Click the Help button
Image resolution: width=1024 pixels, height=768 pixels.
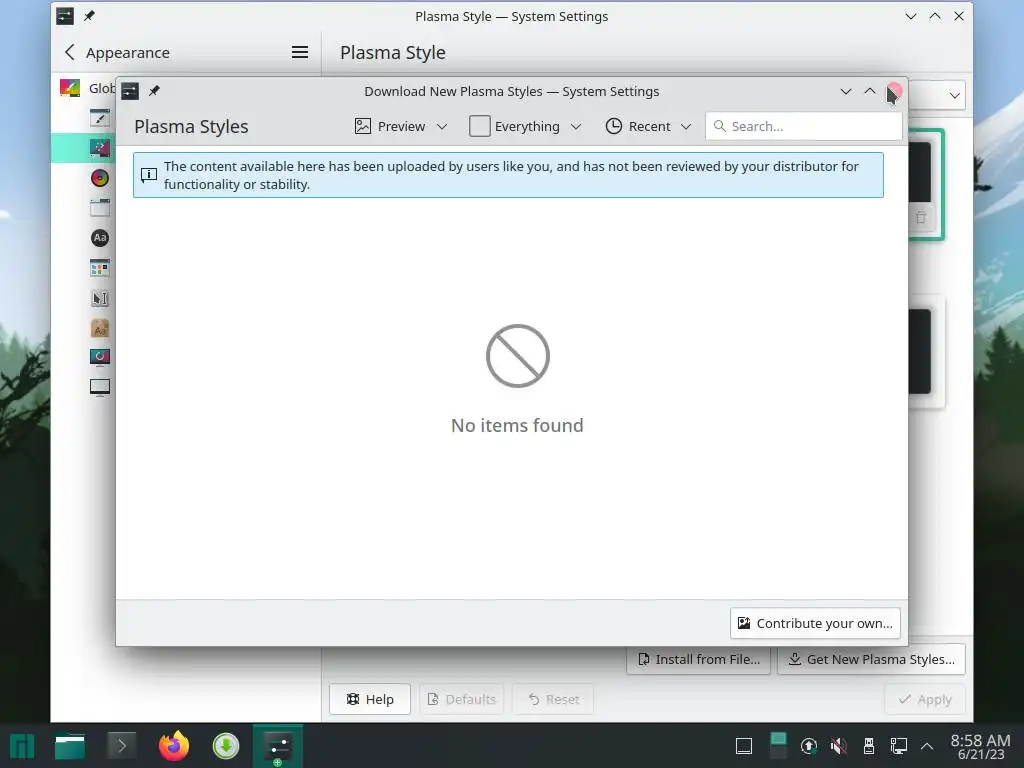click(x=370, y=699)
